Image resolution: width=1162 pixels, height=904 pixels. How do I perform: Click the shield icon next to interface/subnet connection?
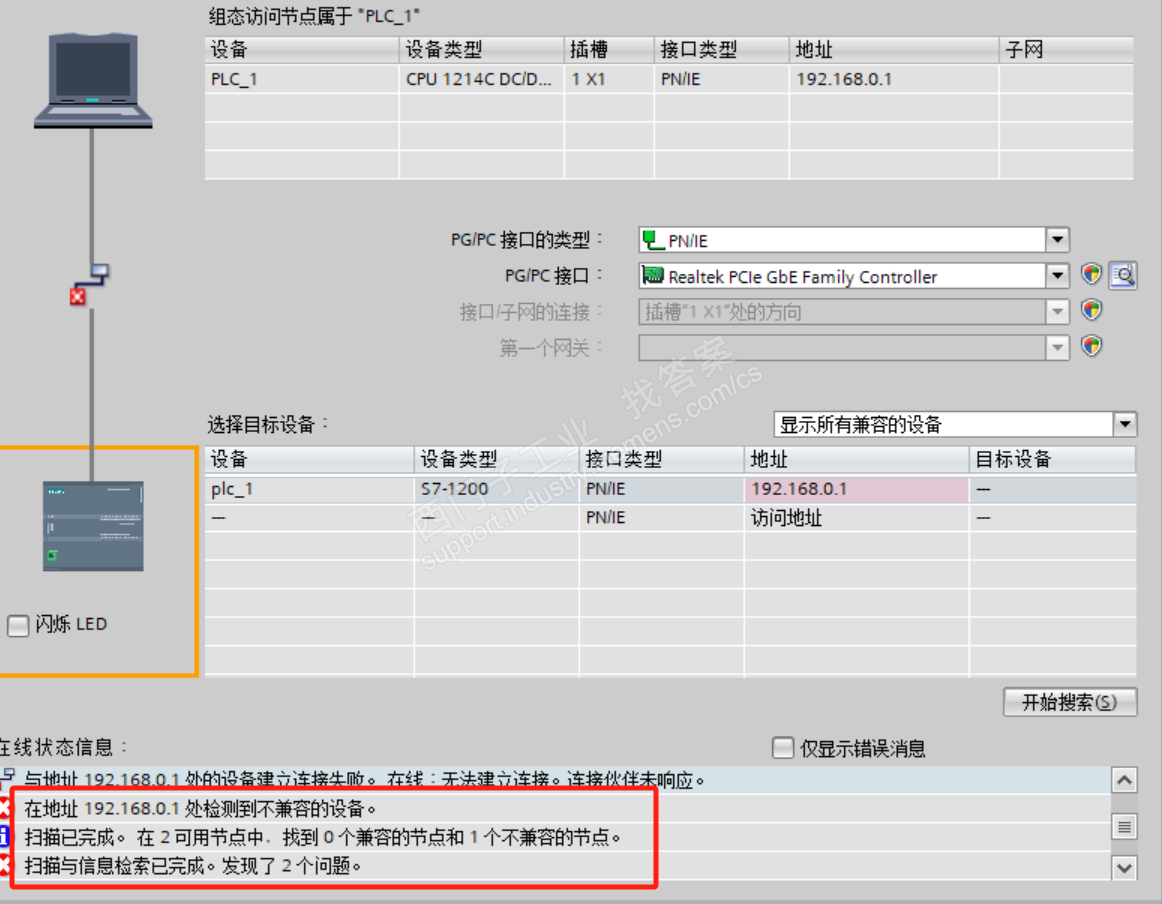[1091, 310]
